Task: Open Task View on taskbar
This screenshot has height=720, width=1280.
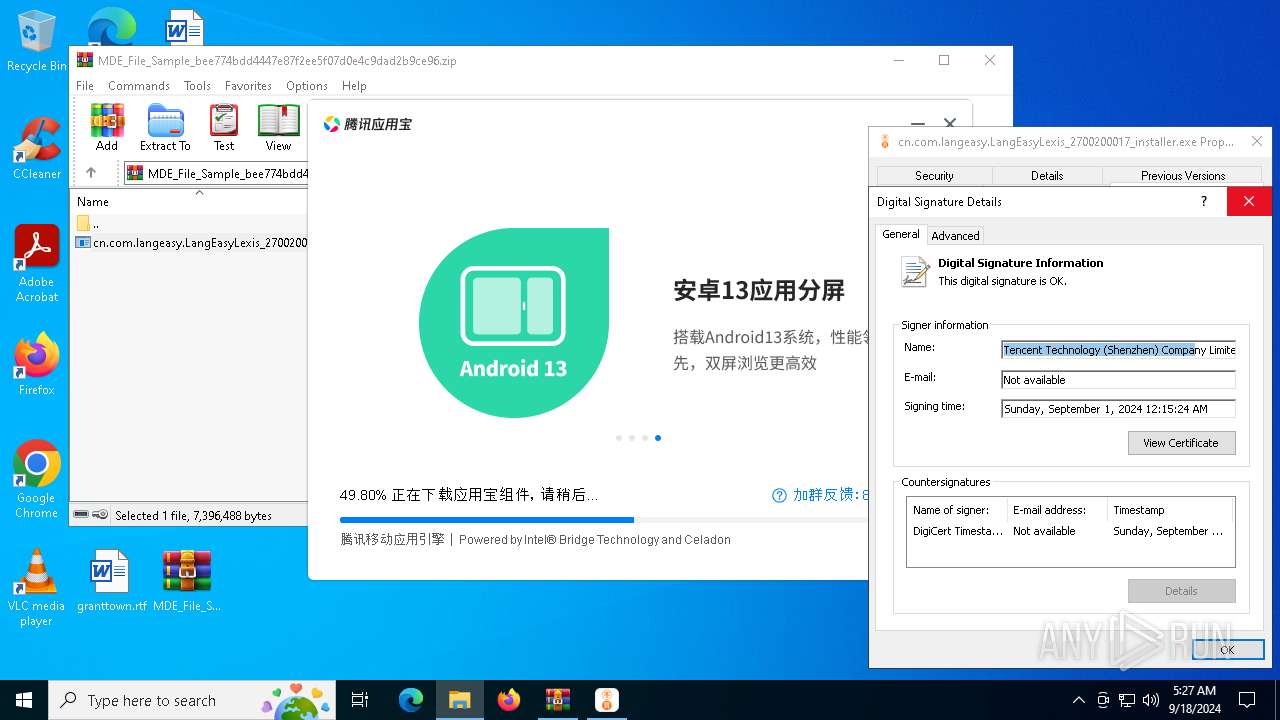Action: pyautogui.click(x=360, y=700)
